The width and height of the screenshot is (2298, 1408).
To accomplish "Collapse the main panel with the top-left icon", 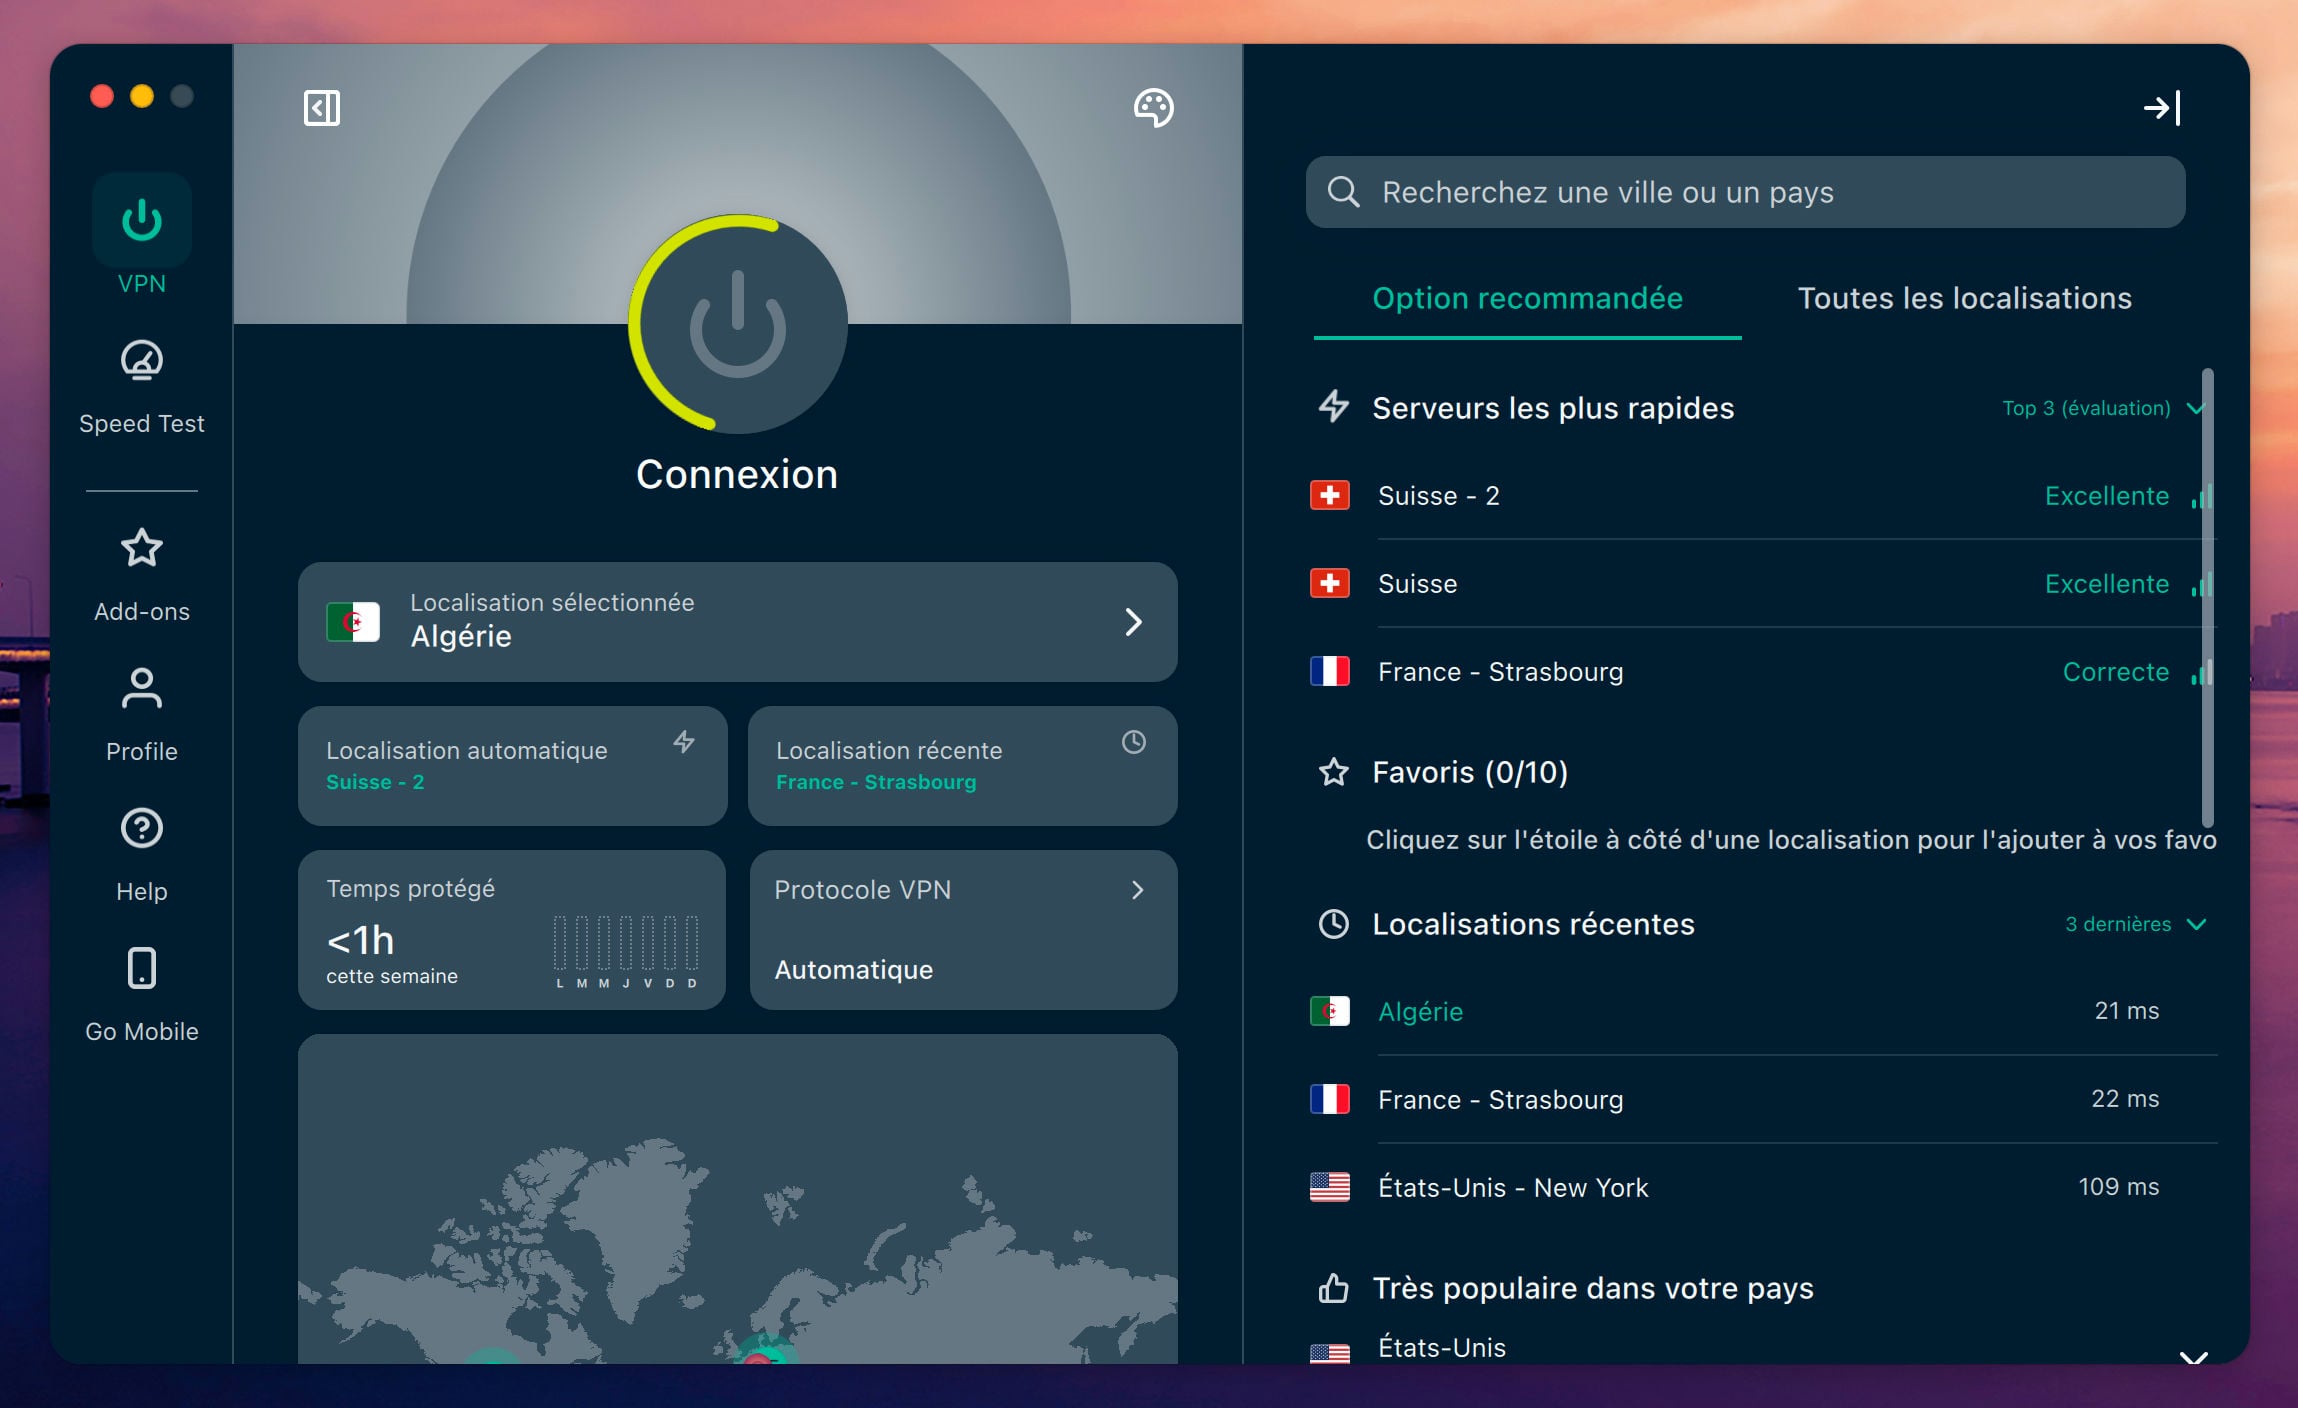I will pos(322,108).
